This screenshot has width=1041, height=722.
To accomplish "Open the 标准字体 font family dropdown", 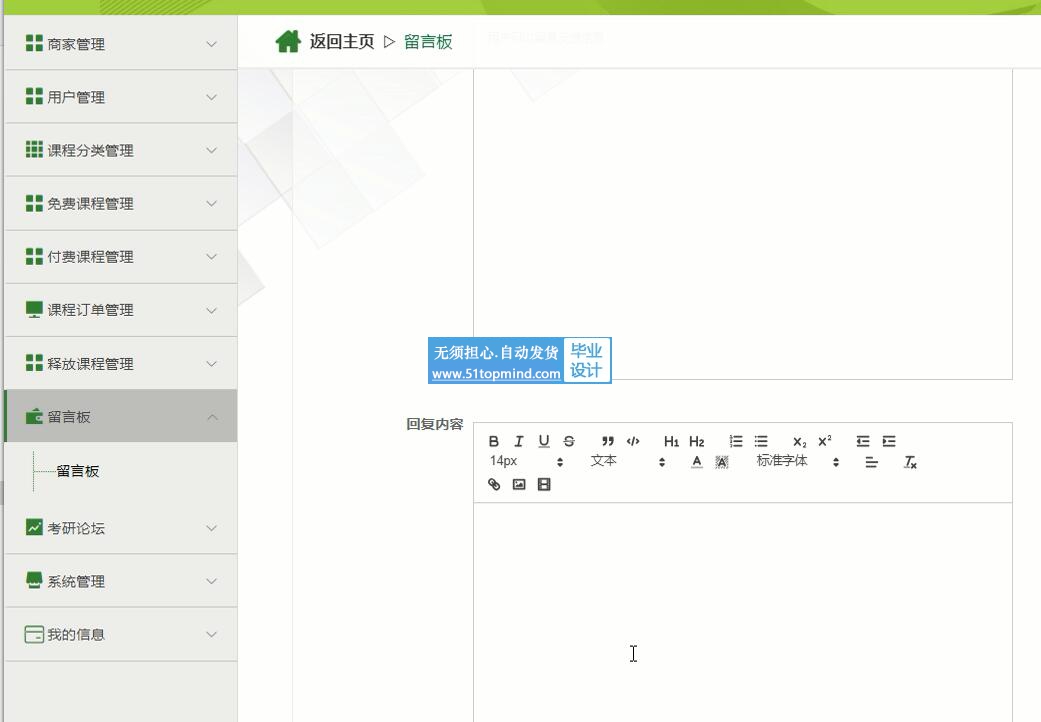I will click(x=797, y=461).
